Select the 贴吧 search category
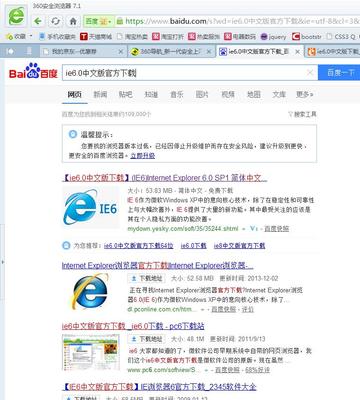 126,94
